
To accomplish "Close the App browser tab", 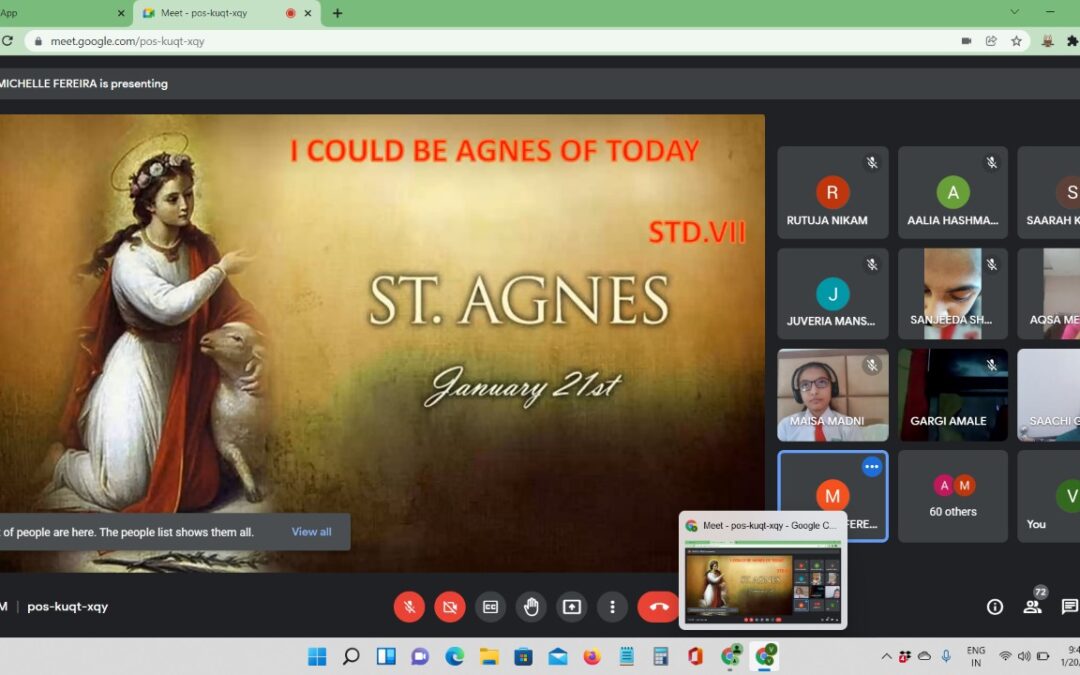I will [121, 13].
